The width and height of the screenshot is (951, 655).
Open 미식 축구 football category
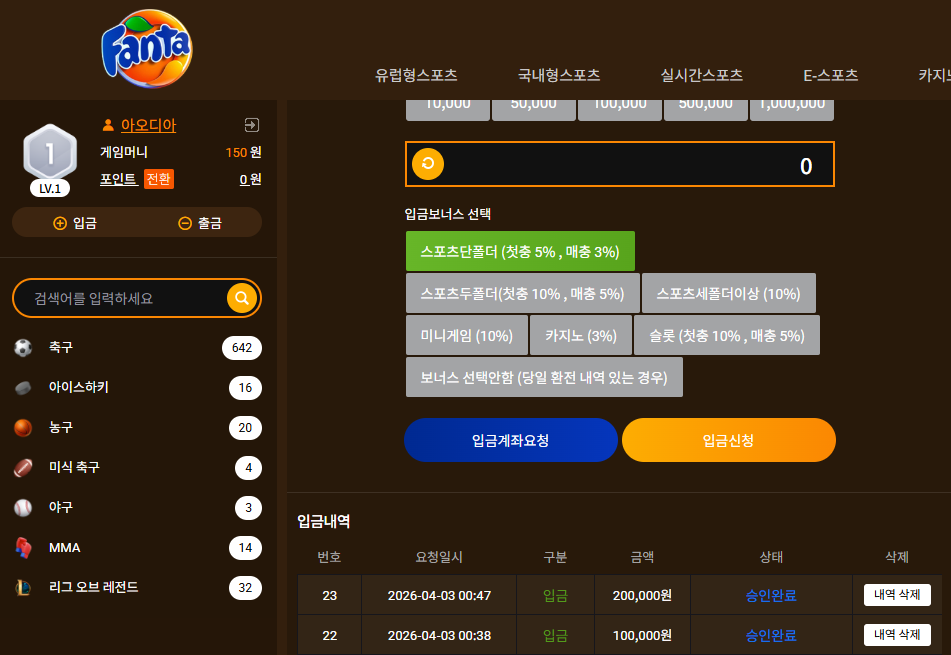pyautogui.click(x=137, y=468)
